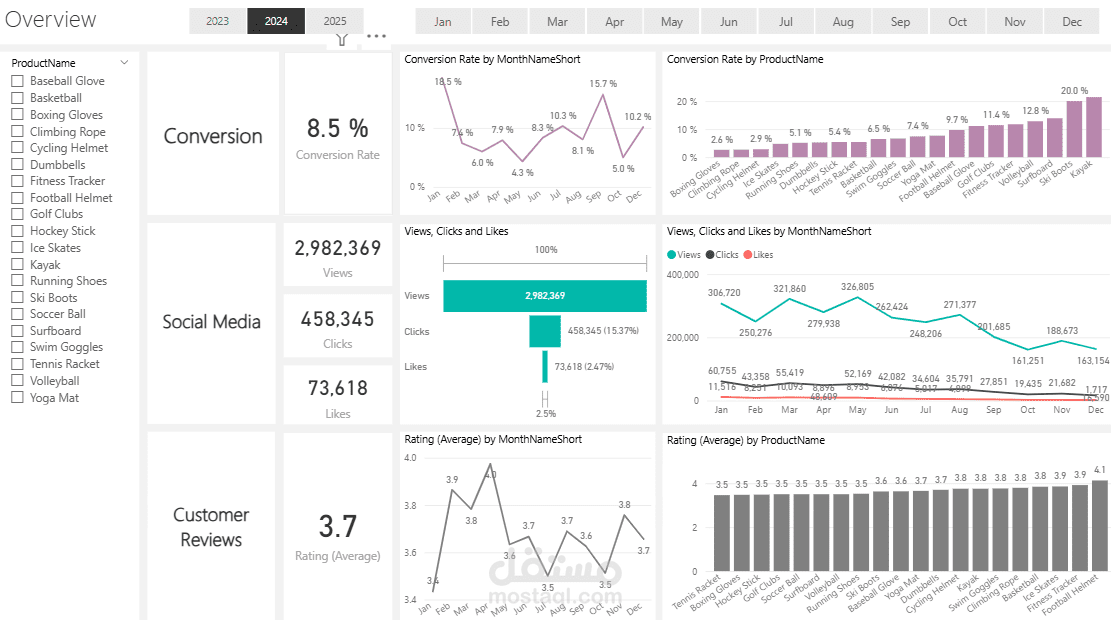This screenshot has width=1111, height=620.
Task: Toggle the Soccer Ball checkbox
Action: [18, 313]
